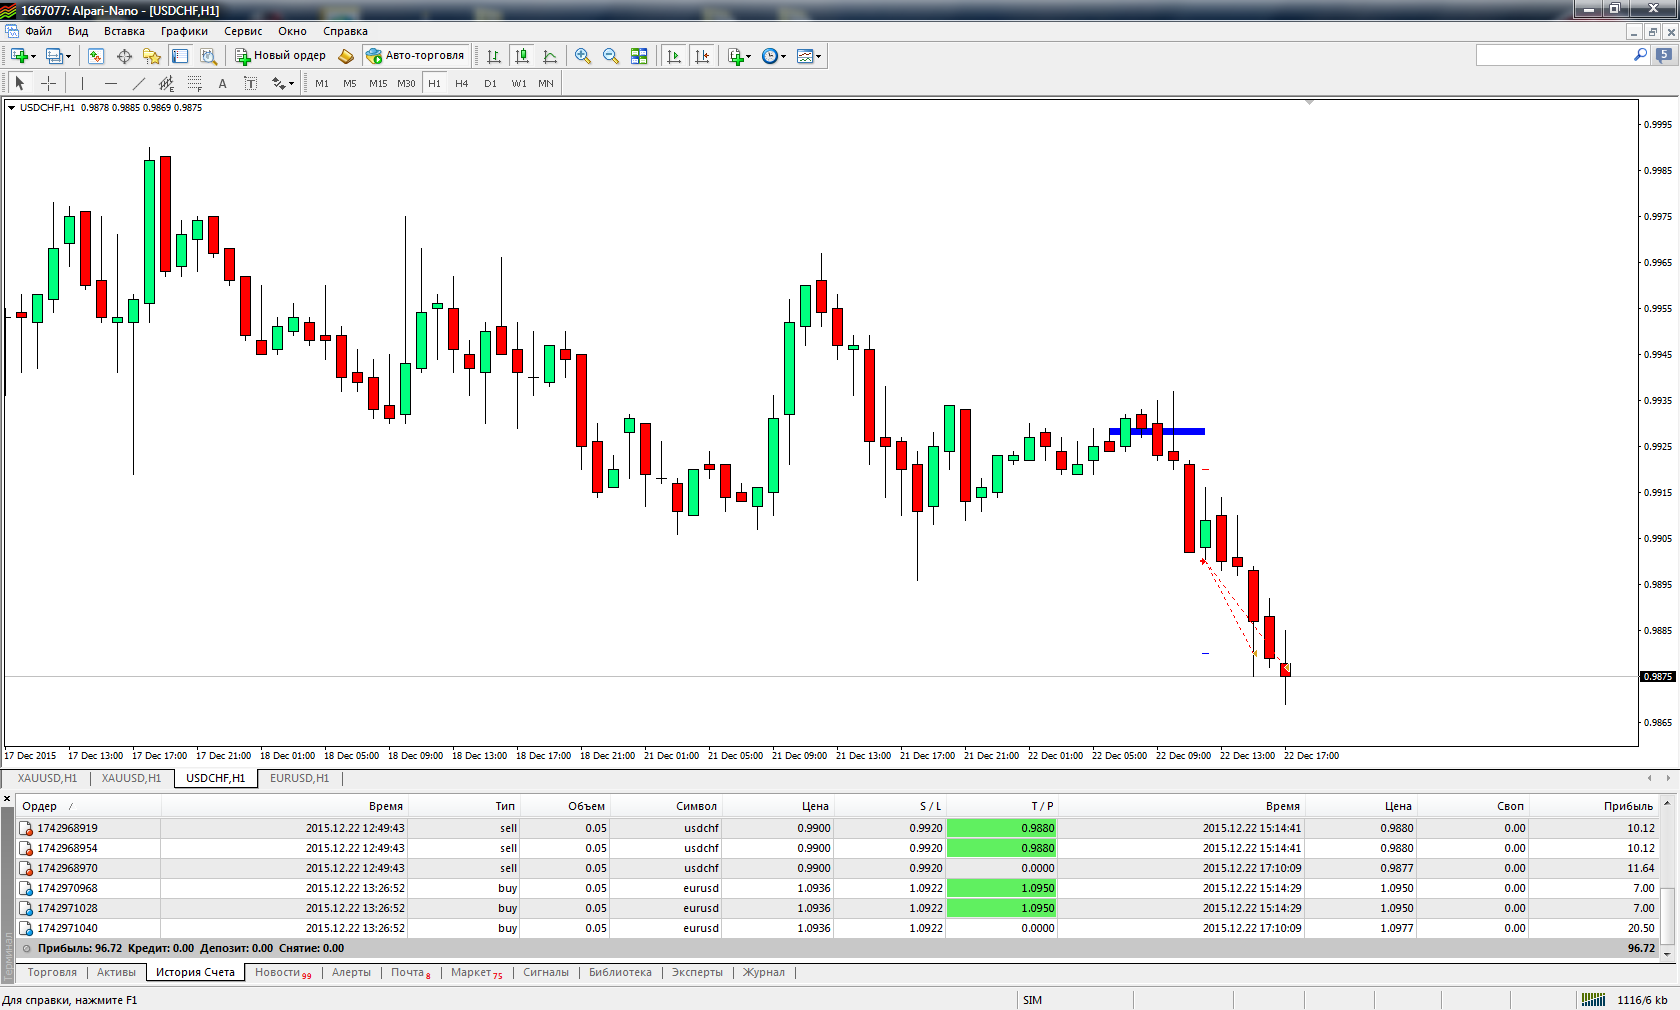
Task: Select the Fibonacci retracement tool
Action: (194, 83)
